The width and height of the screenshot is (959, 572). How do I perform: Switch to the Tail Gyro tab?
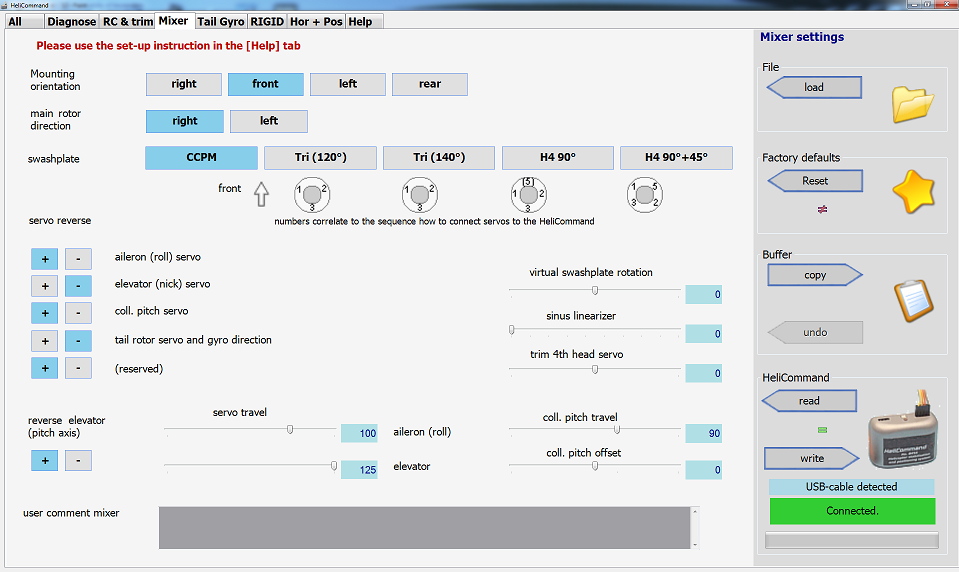220,21
